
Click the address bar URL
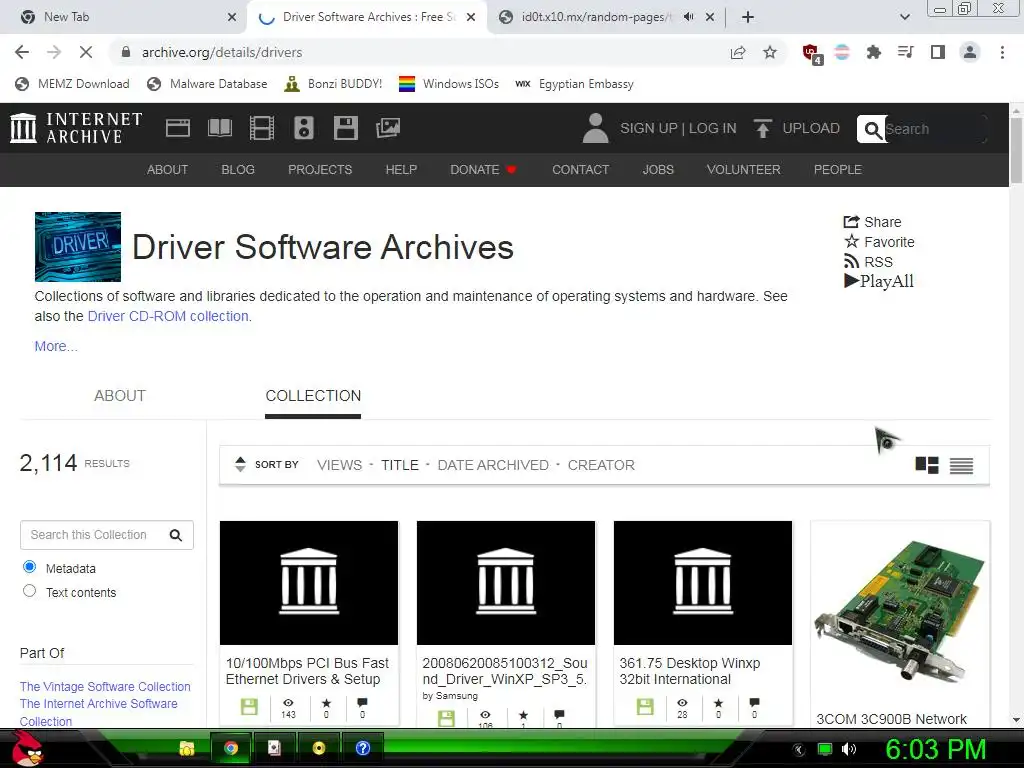222,52
